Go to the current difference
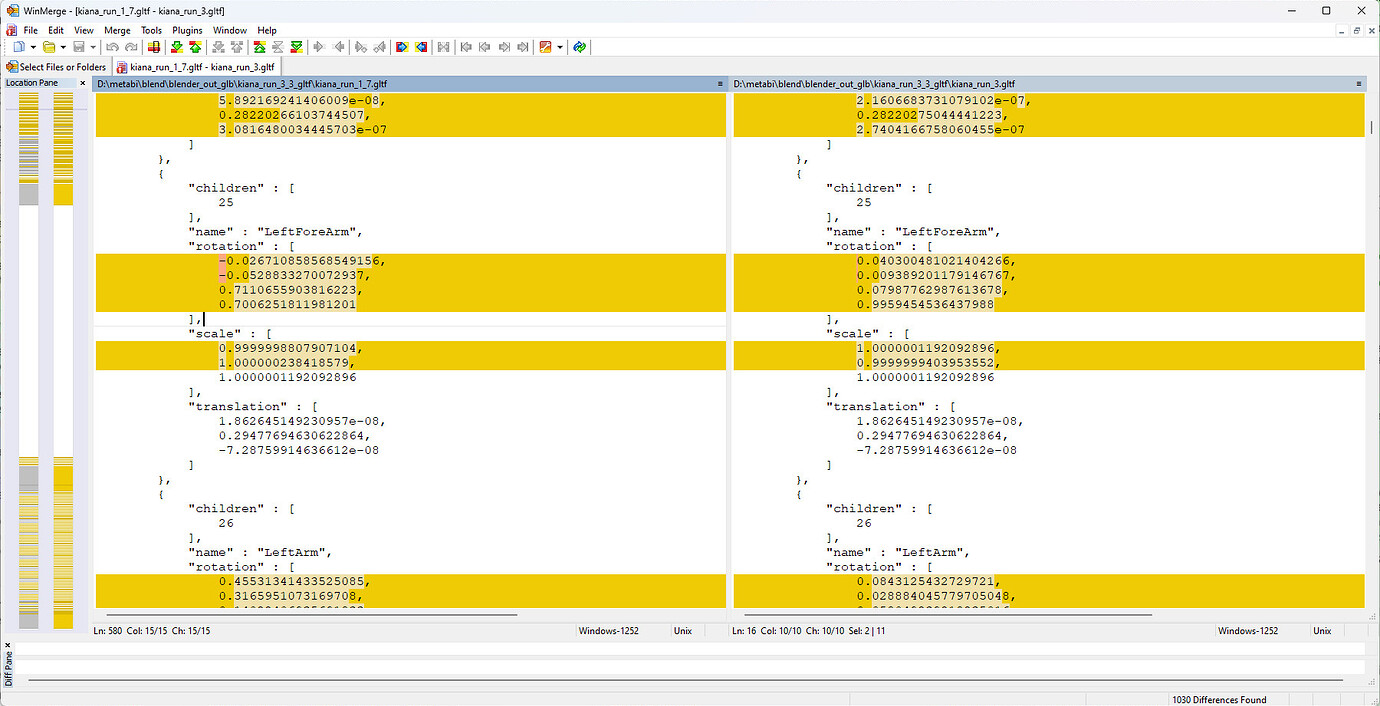The height and width of the screenshot is (706, 1380). tap(278, 47)
